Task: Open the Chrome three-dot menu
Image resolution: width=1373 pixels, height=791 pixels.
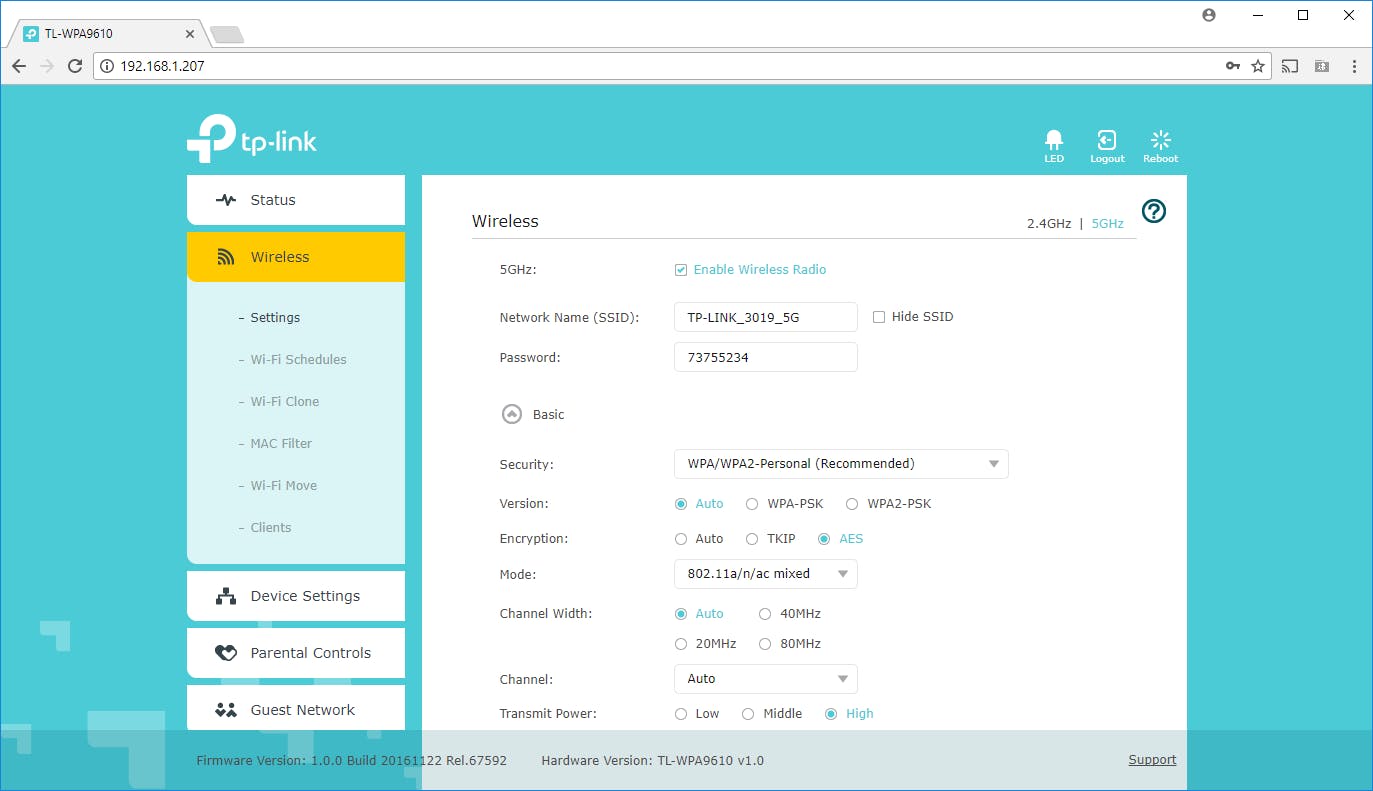Action: [1355, 66]
